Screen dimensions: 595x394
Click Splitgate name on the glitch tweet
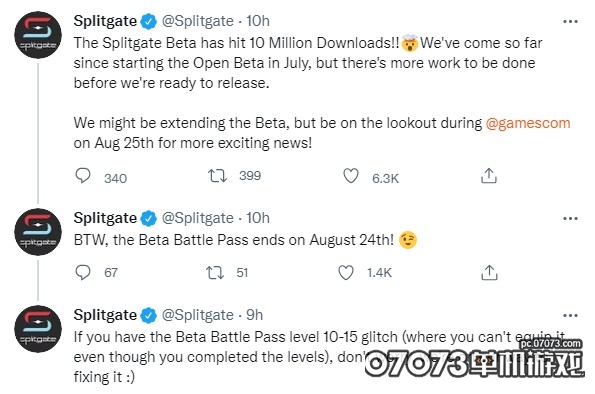[x=105, y=315]
